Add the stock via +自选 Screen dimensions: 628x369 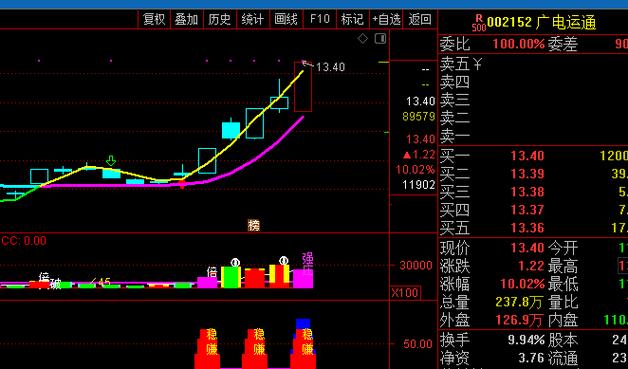(x=386, y=19)
